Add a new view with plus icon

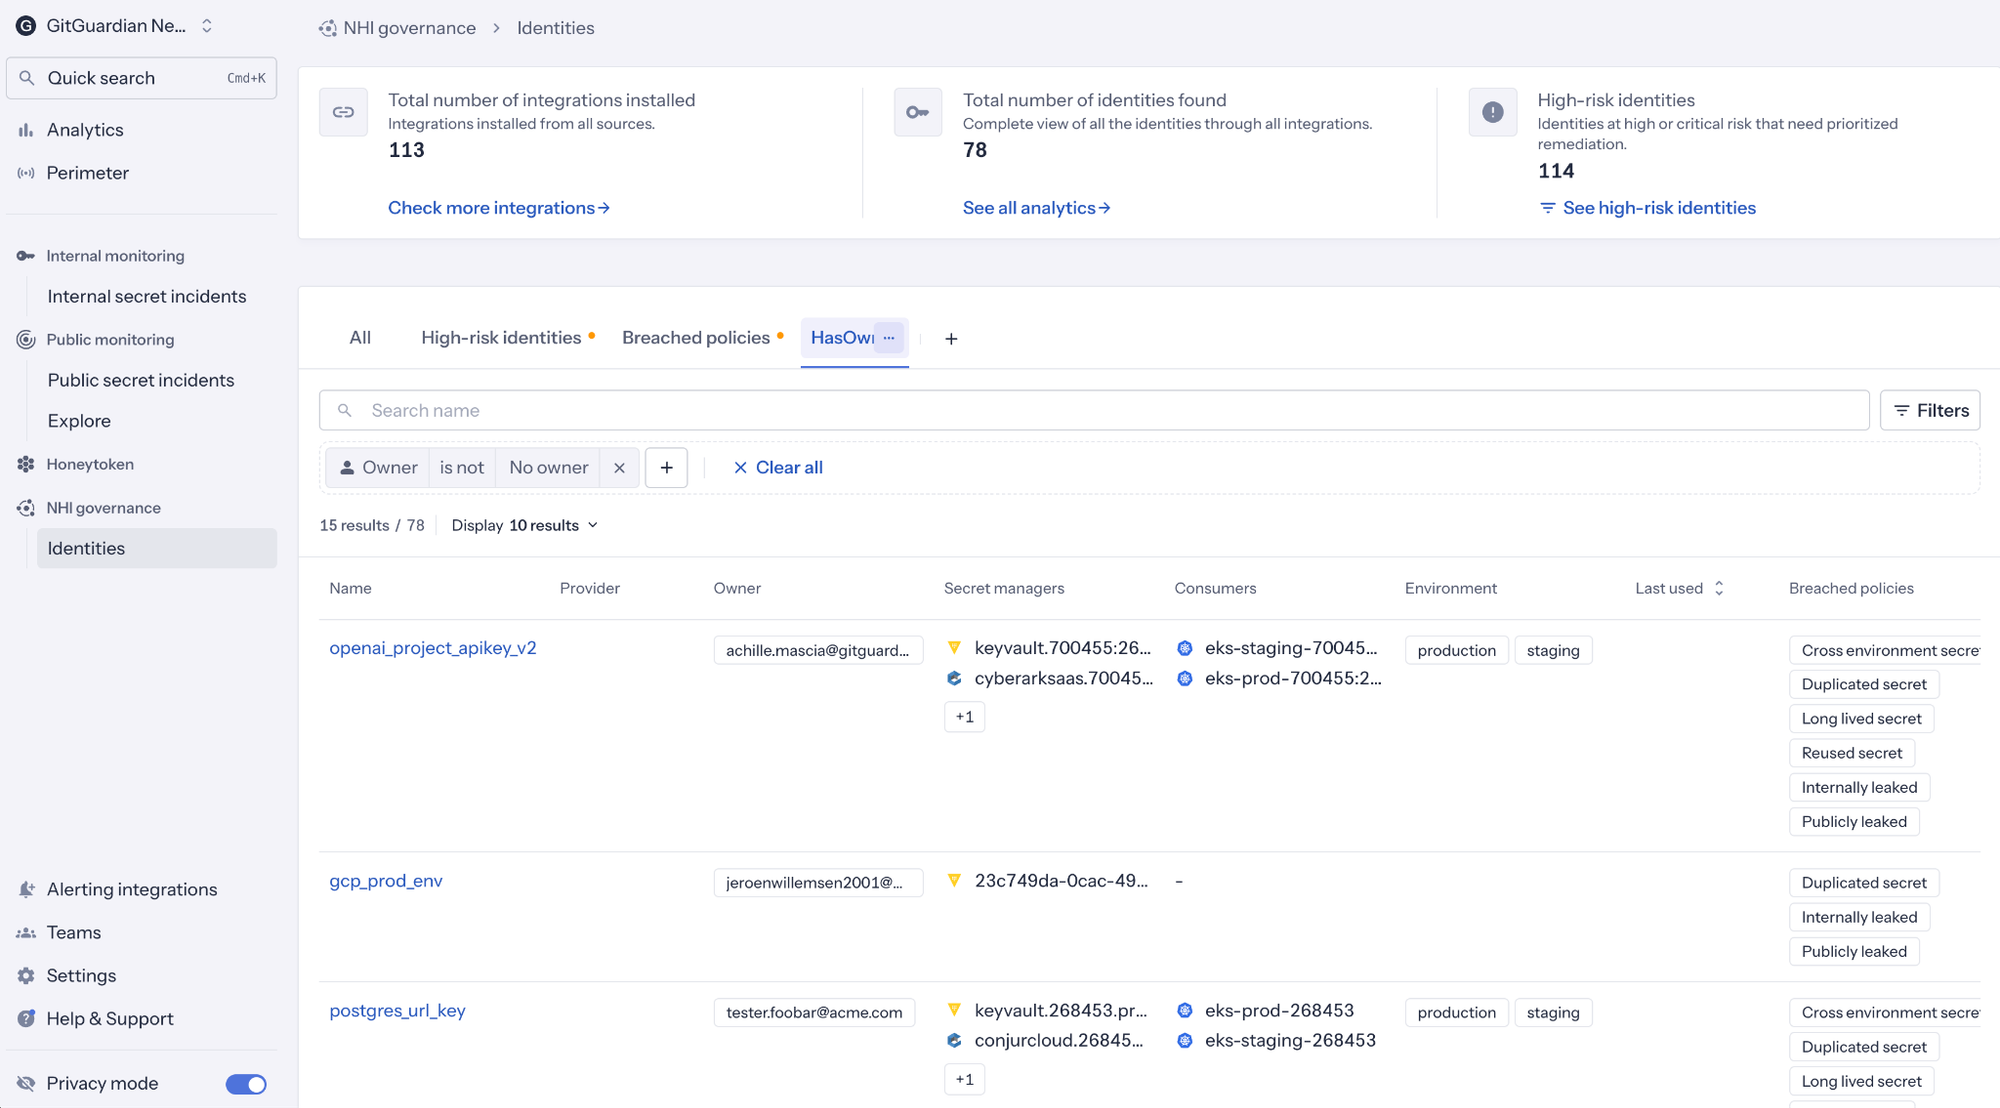[x=951, y=339]
